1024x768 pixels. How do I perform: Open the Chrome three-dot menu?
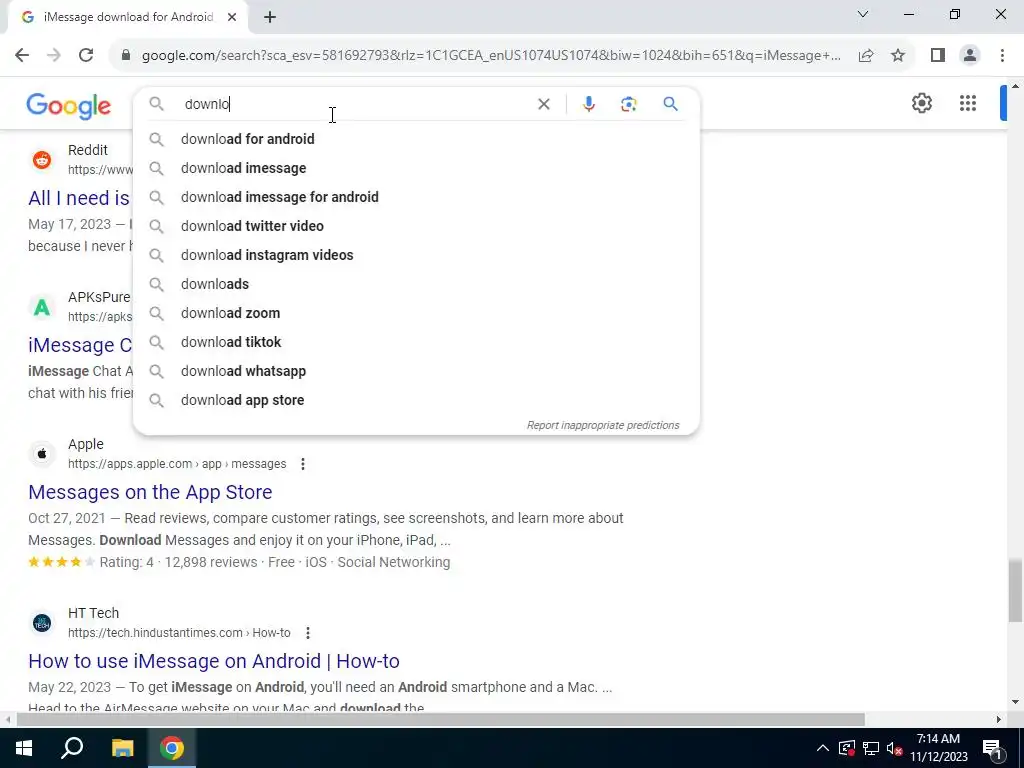point(1002,56)
